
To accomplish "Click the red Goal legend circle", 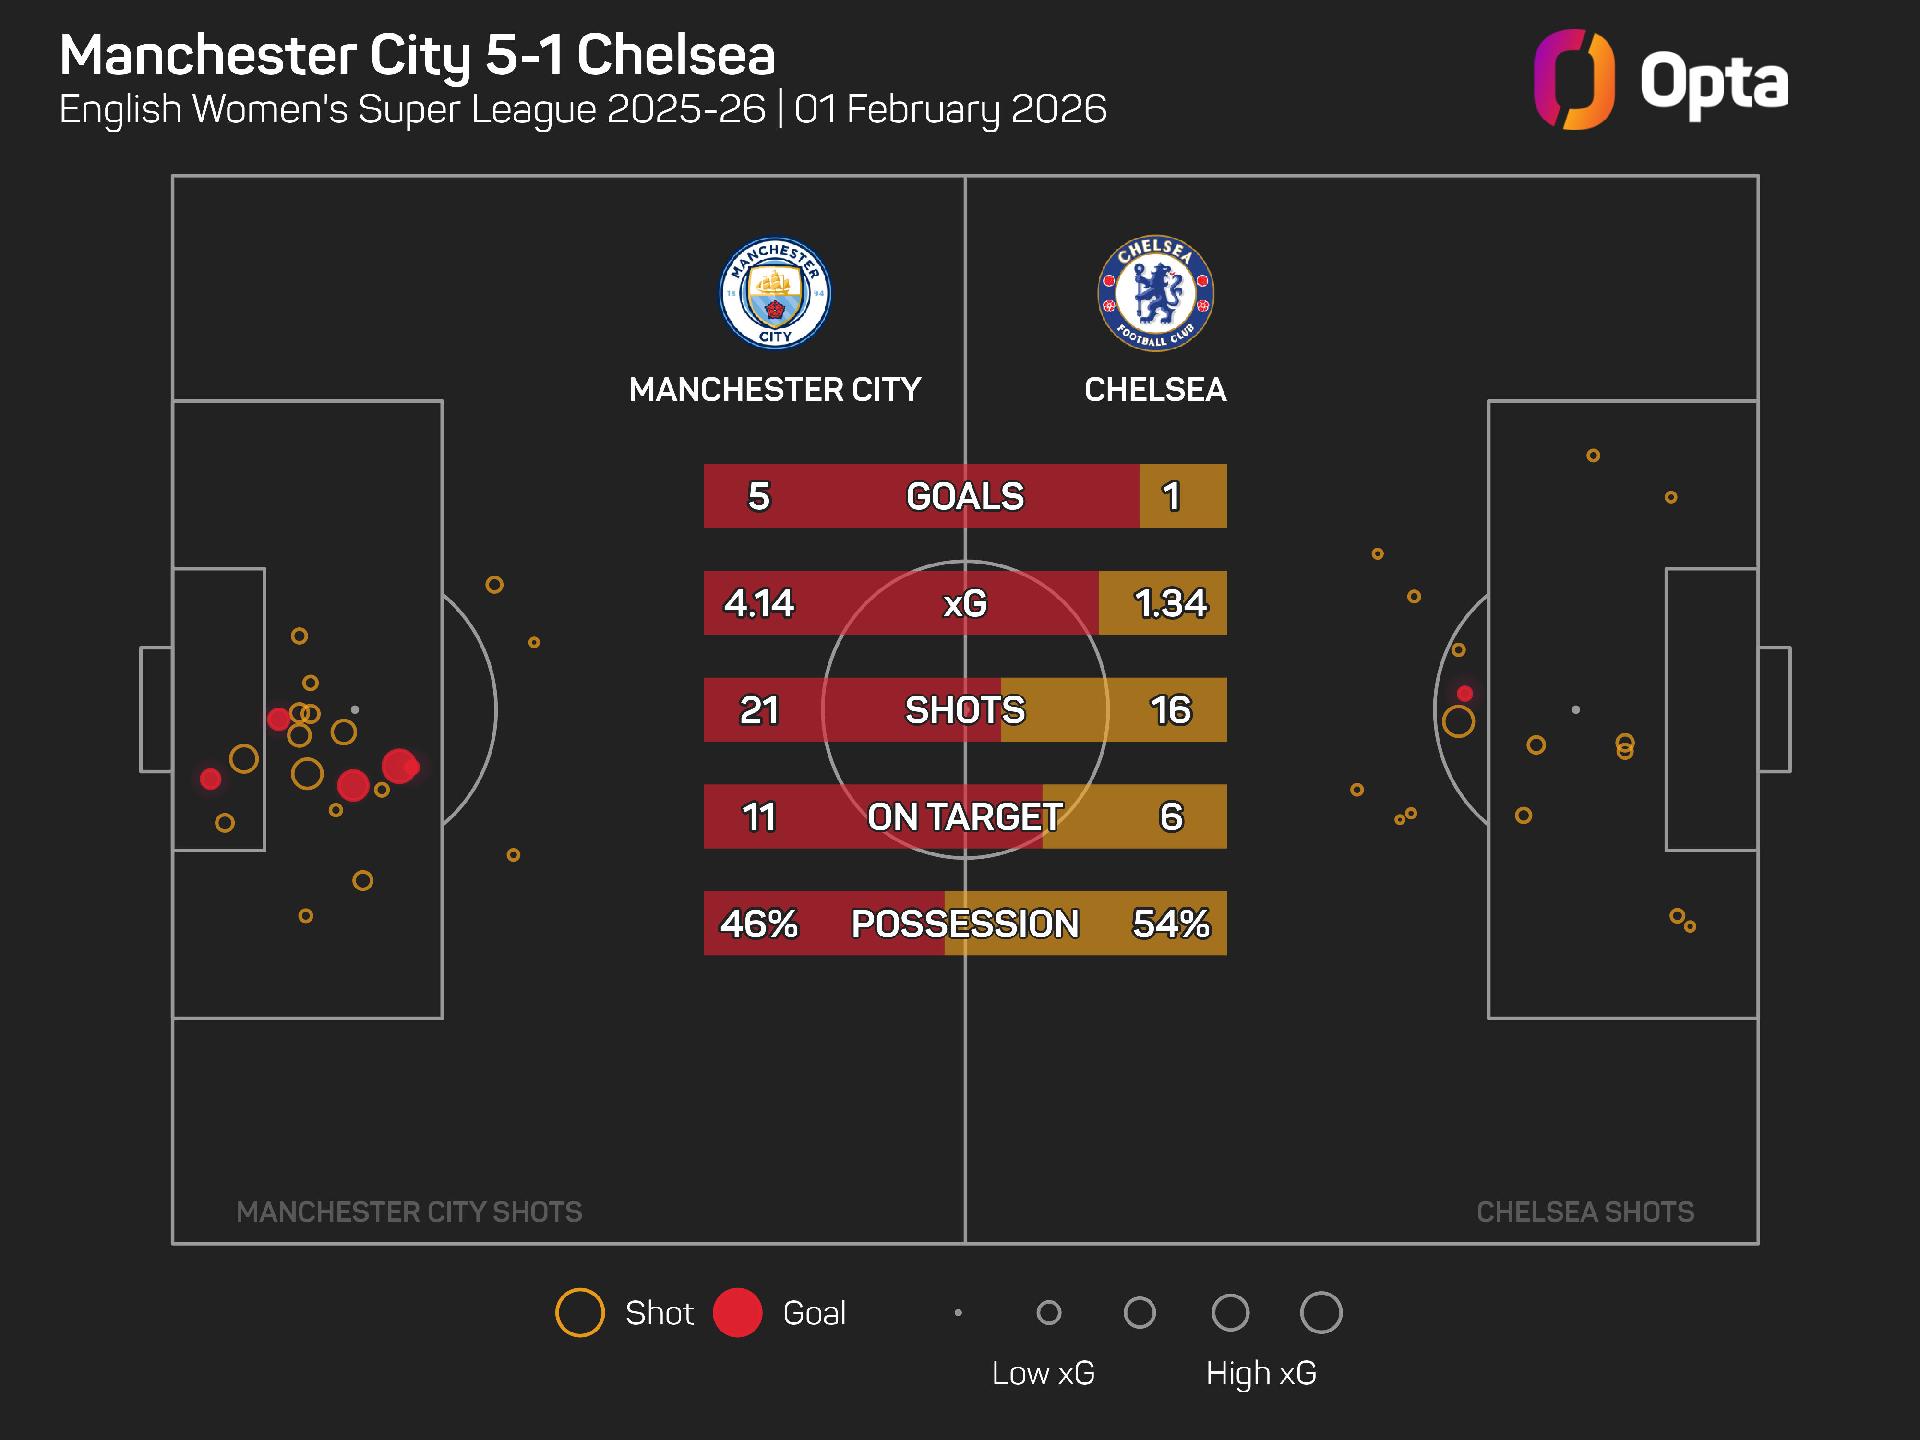I will tap(738, 1313).
